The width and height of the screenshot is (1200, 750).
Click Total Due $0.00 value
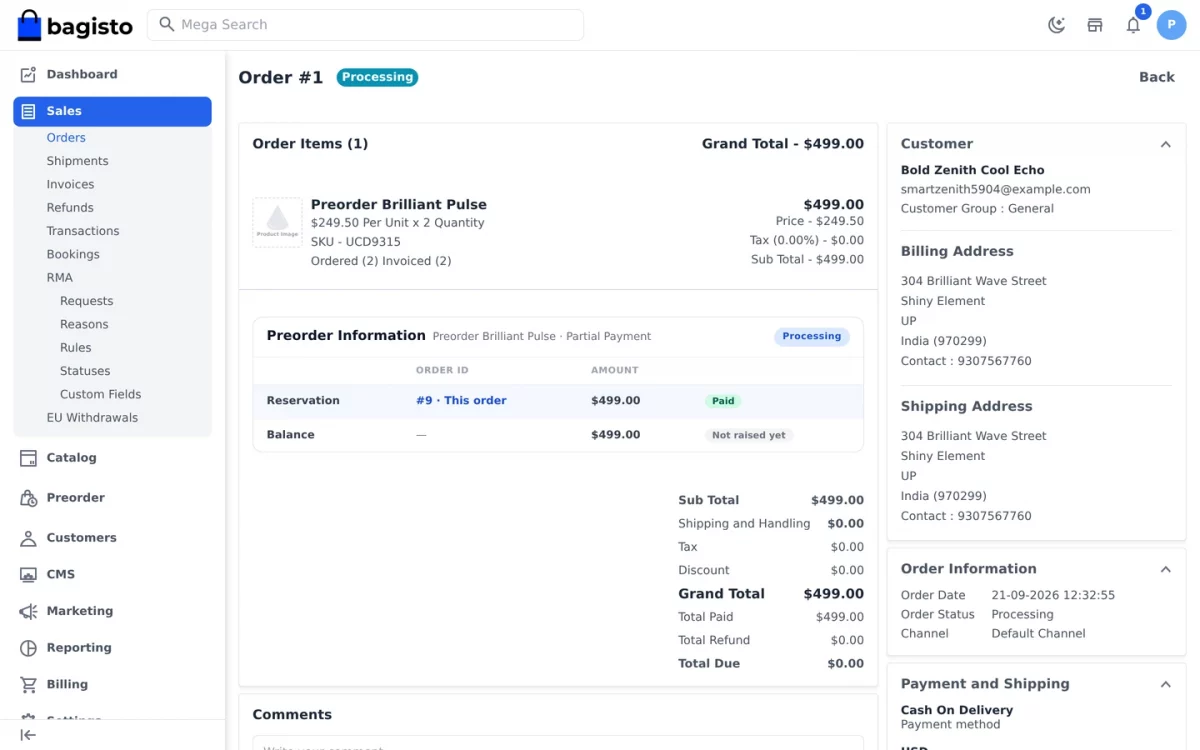[847, 663]
